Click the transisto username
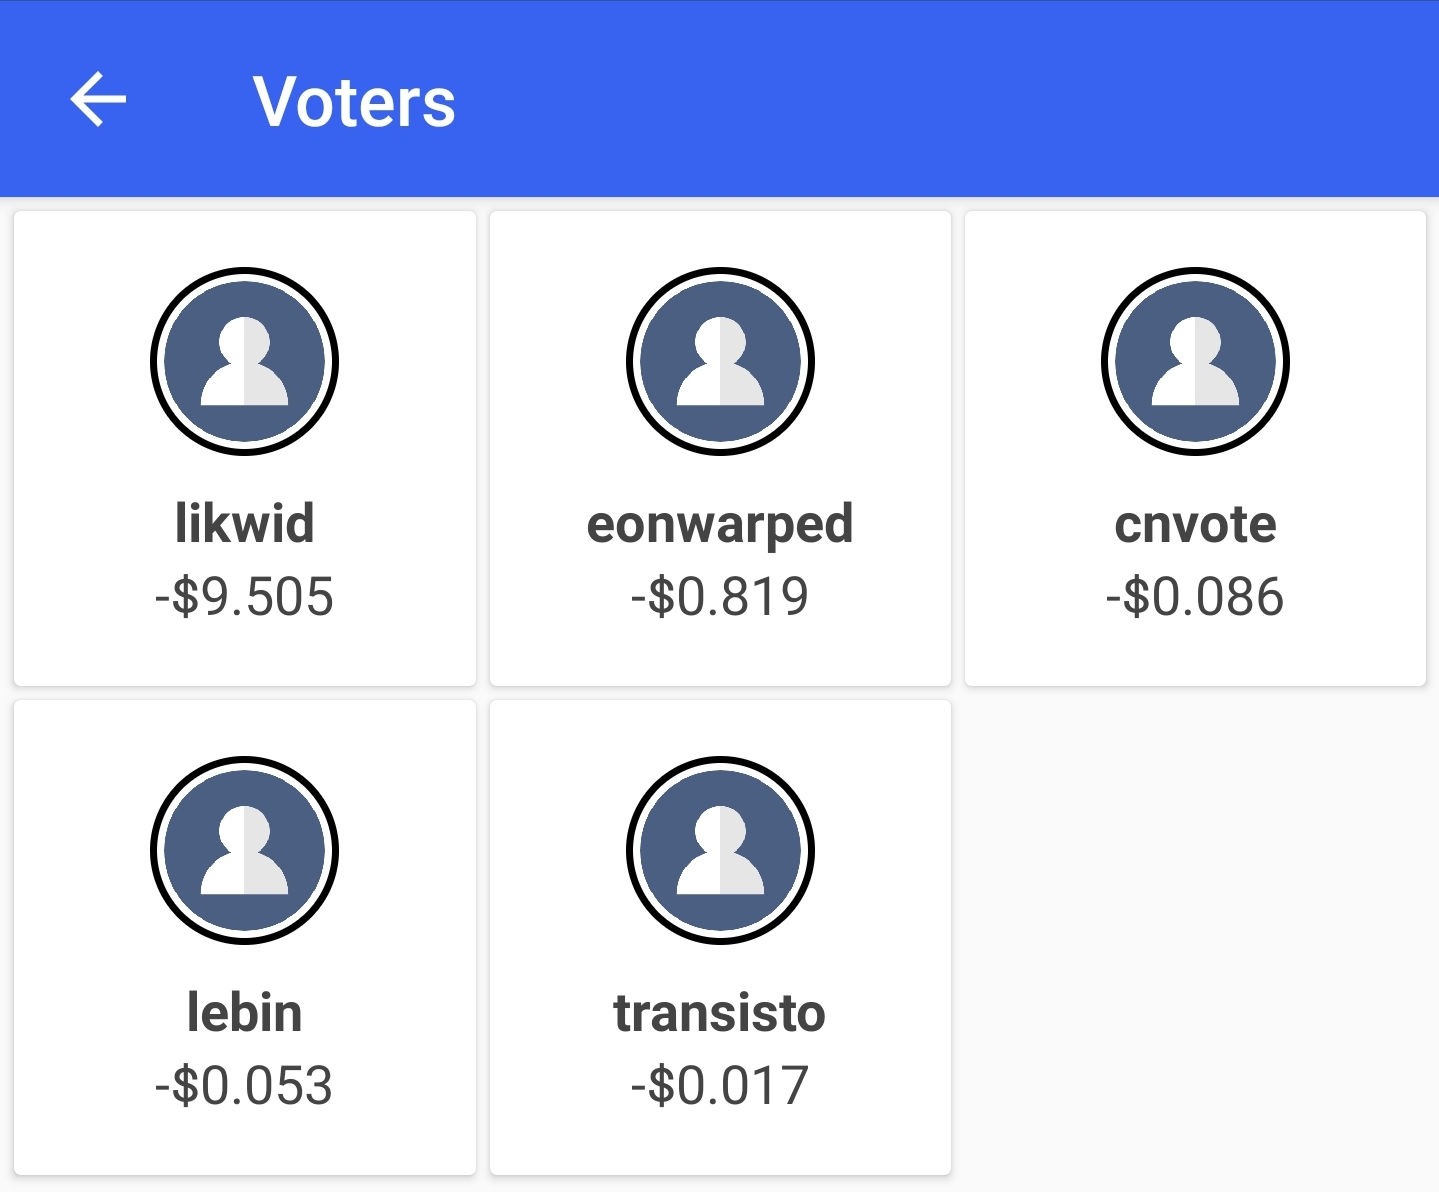 coord(720,1012)
